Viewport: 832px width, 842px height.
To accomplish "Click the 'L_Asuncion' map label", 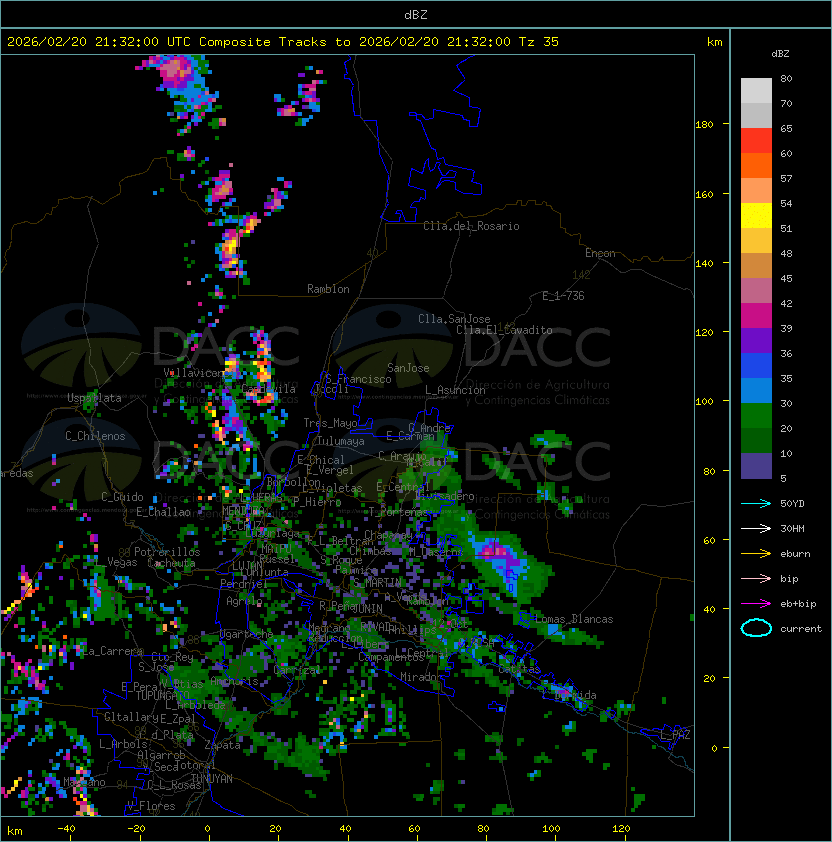I will tap(455, 390).
